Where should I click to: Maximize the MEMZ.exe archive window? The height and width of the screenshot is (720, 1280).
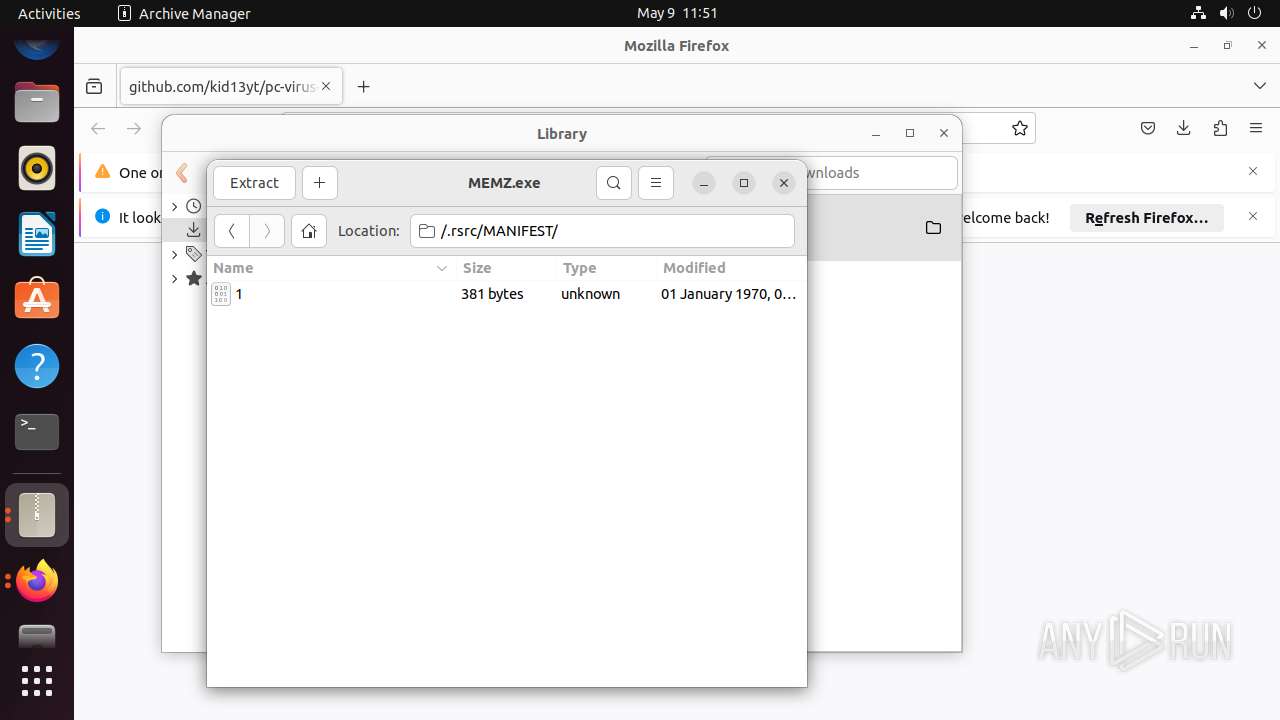point(744,183)
